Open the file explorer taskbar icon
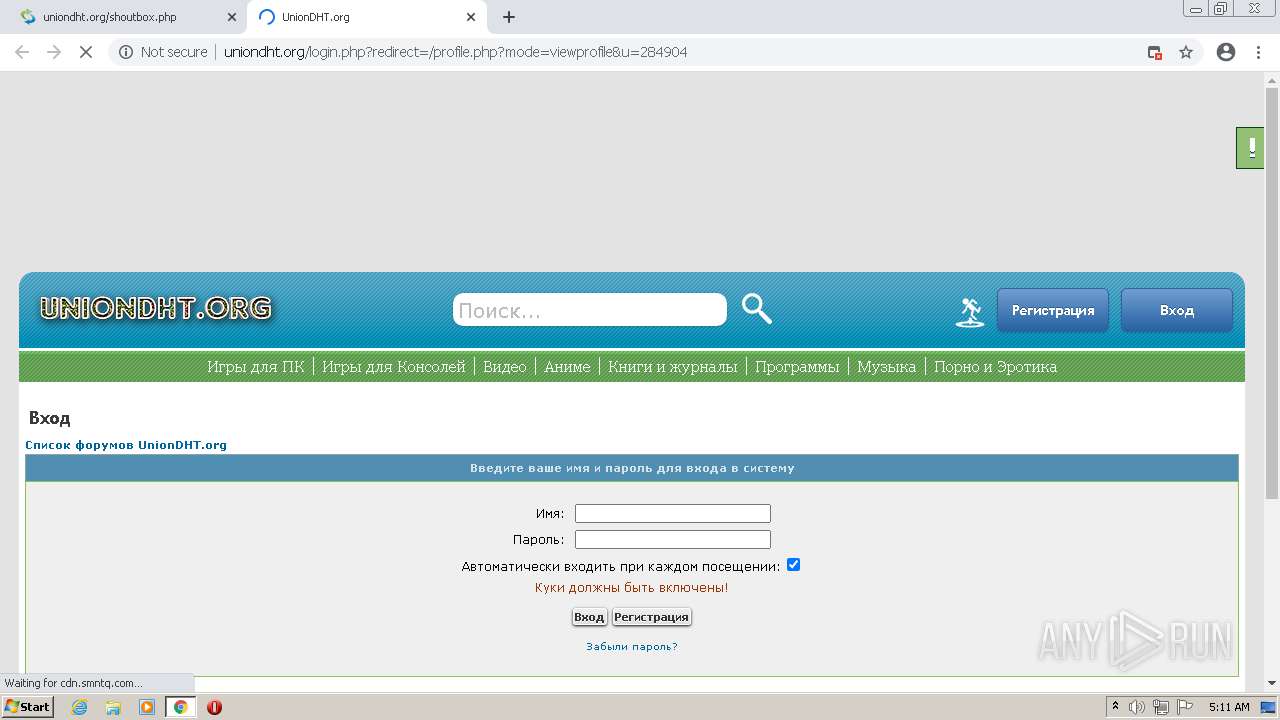This screenshot has width=1280, height=720. pos(113,707)
